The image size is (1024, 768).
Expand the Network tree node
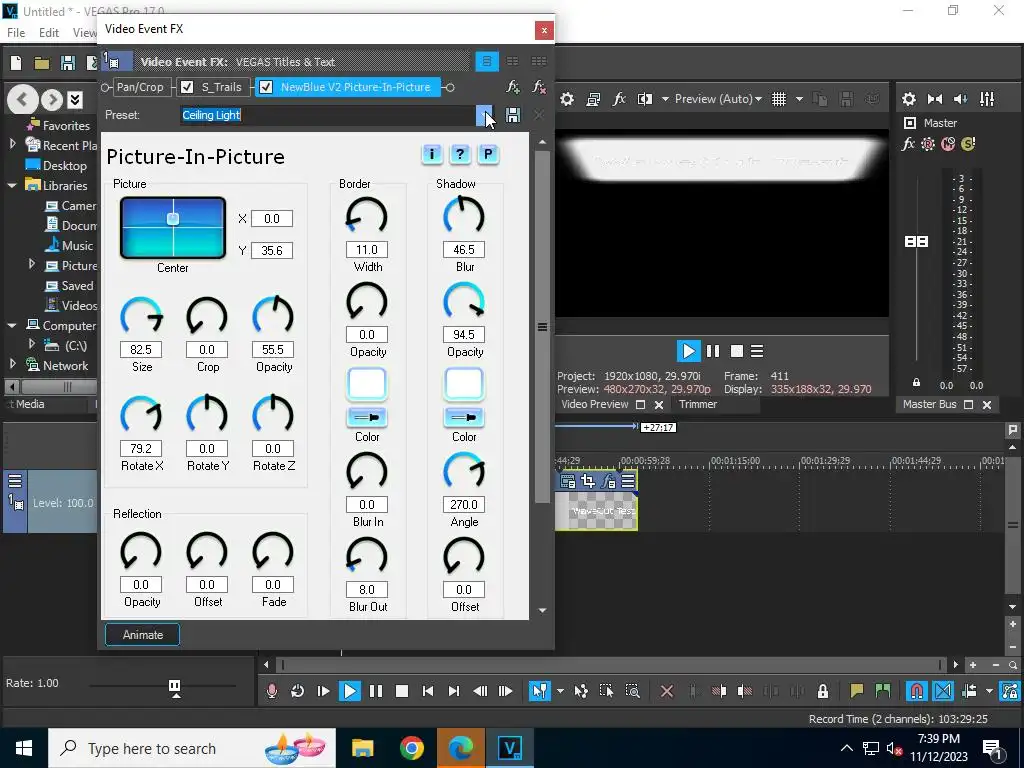pyautogui.click(x=13, y=364)
